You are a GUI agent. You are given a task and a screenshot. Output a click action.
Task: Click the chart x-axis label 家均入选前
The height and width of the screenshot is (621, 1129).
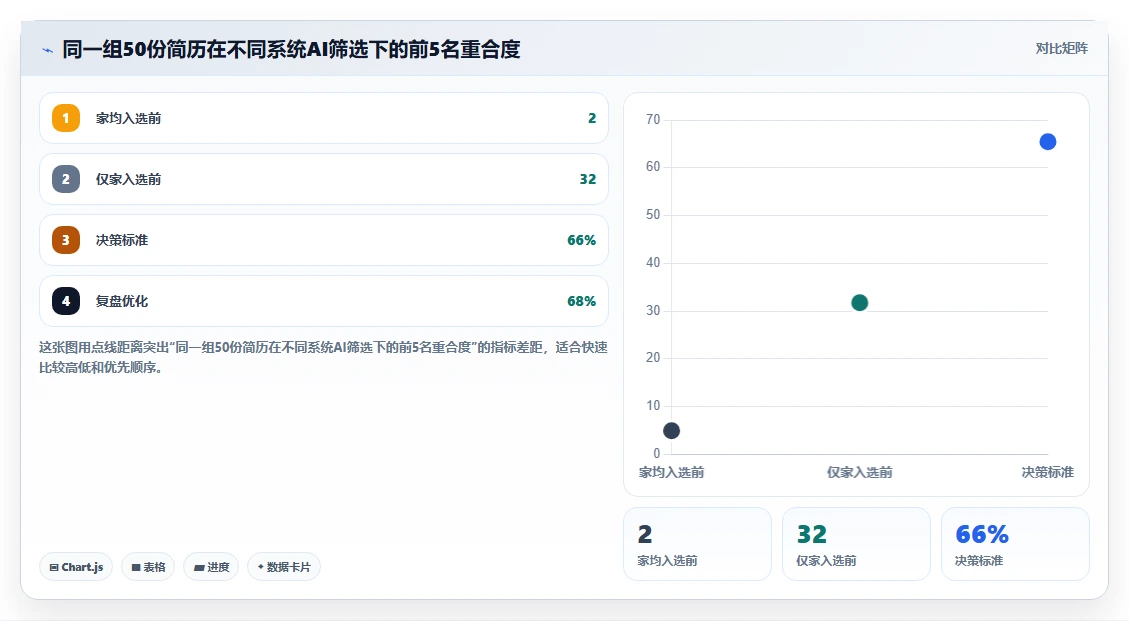671,473
